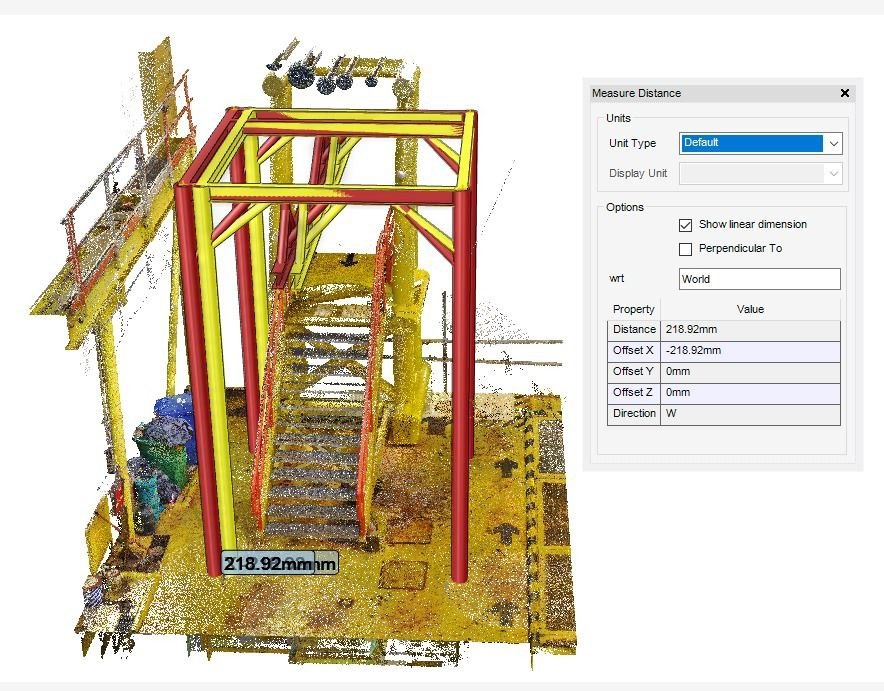Disable the Show linear dimension checkbox
884x691 pixels.
(x=686, y=225)
